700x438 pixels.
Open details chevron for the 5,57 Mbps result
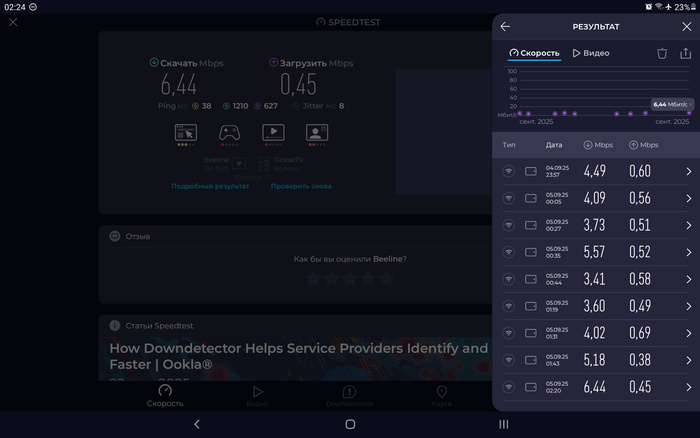[x=688, y=252]
